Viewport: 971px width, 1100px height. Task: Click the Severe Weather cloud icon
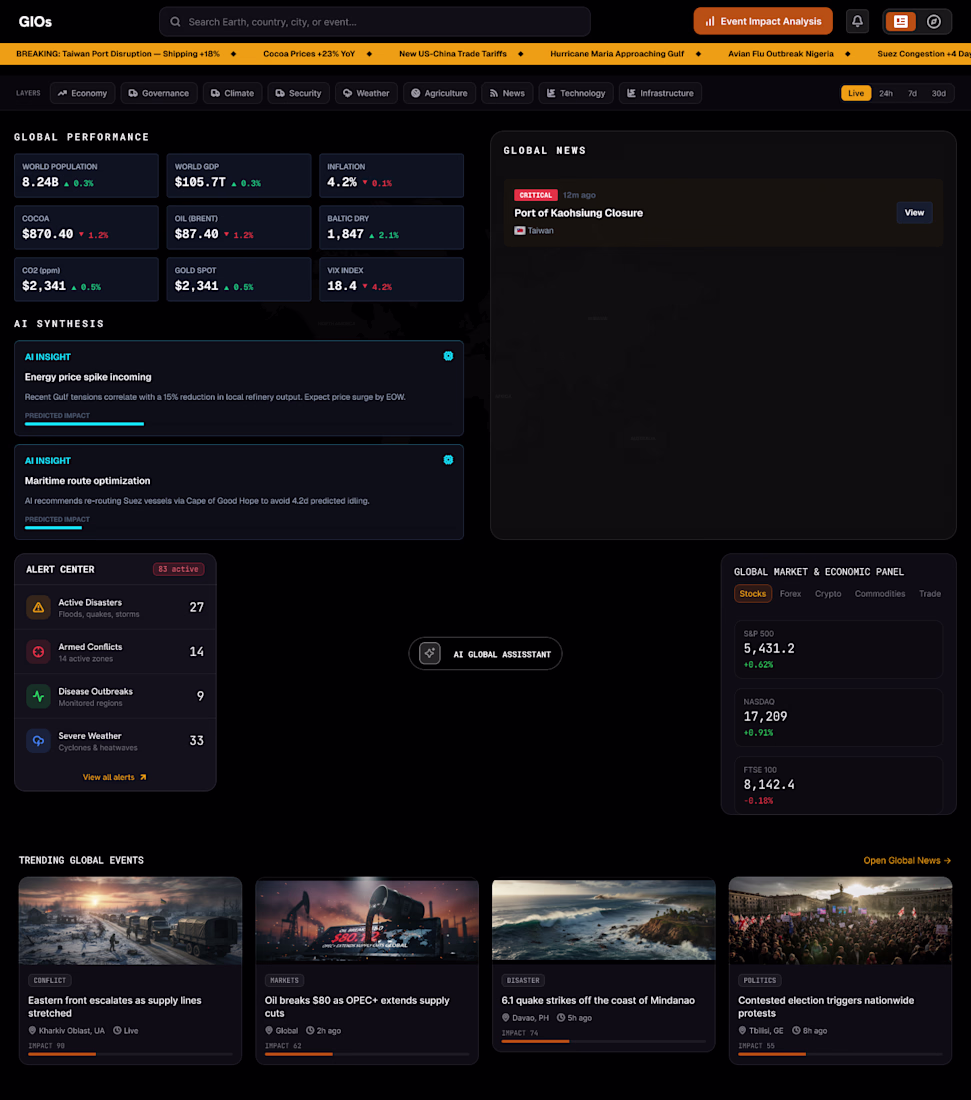click(x=39, y=741)
